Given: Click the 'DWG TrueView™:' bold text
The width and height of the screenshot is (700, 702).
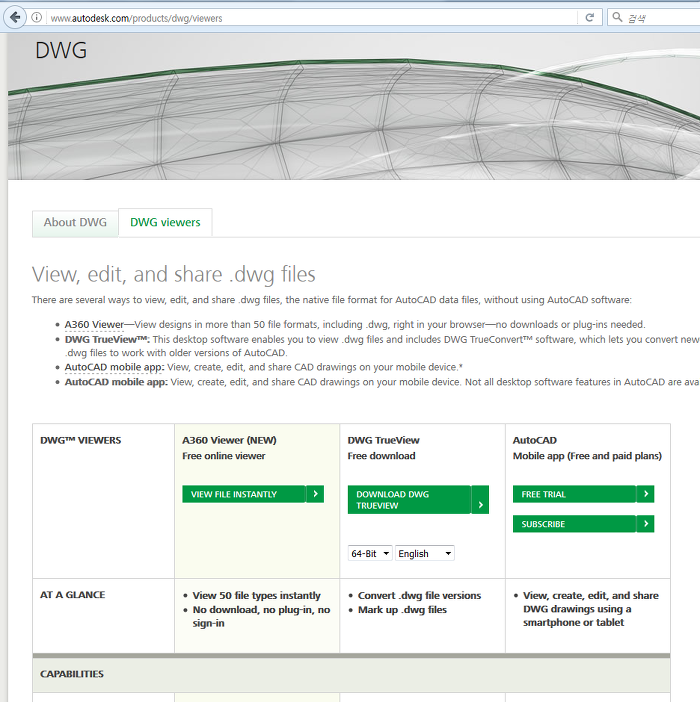Looking at the screenshot, I should pos(107,339).
